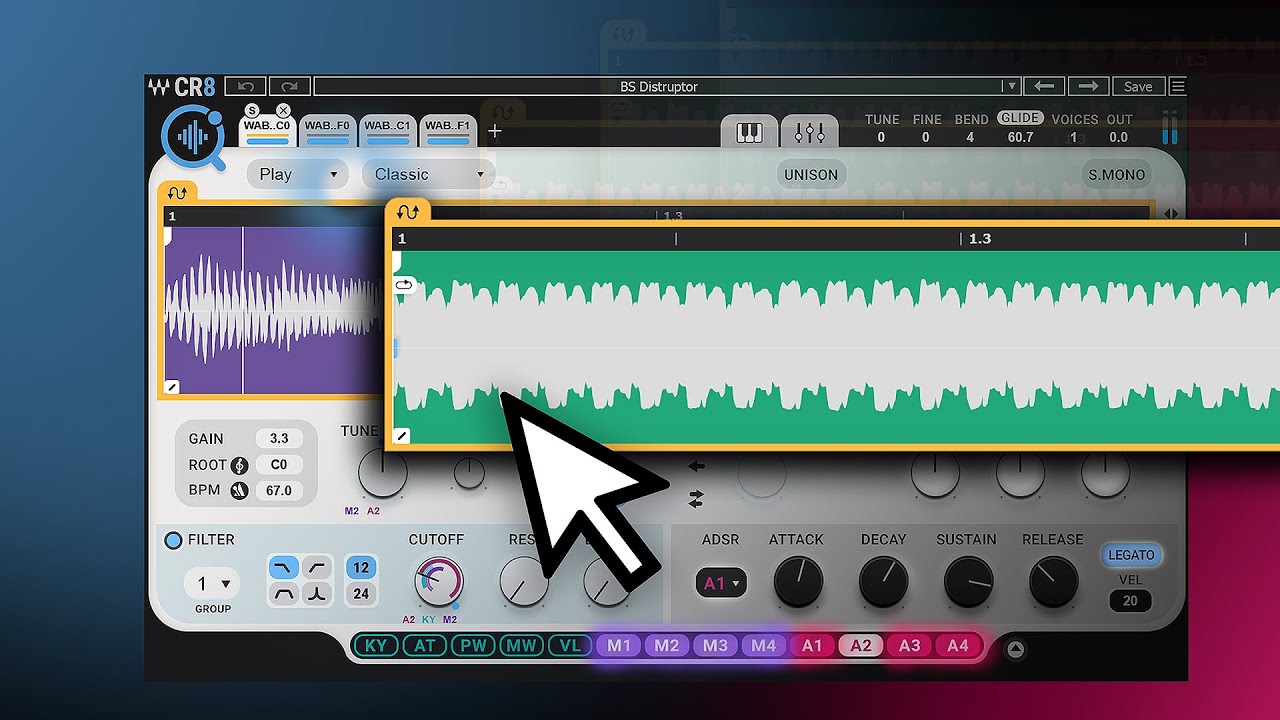Image resolution: width=1280 pixels, height=720 pixels.
Task: Toggle GLIDE on or off
Action: point(1020,119)
